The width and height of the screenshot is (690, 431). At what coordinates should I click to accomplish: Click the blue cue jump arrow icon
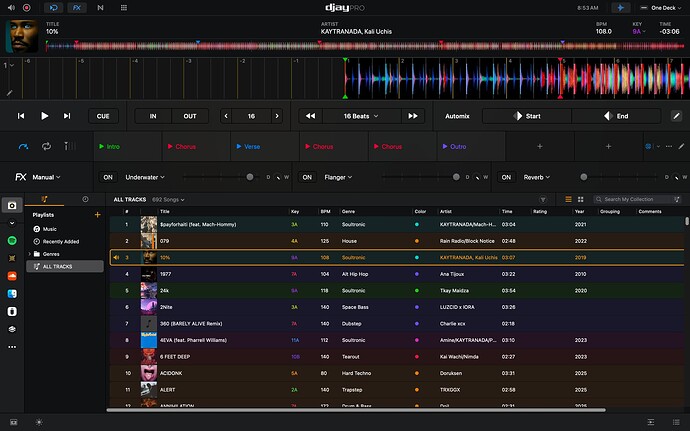click(24, 146)
